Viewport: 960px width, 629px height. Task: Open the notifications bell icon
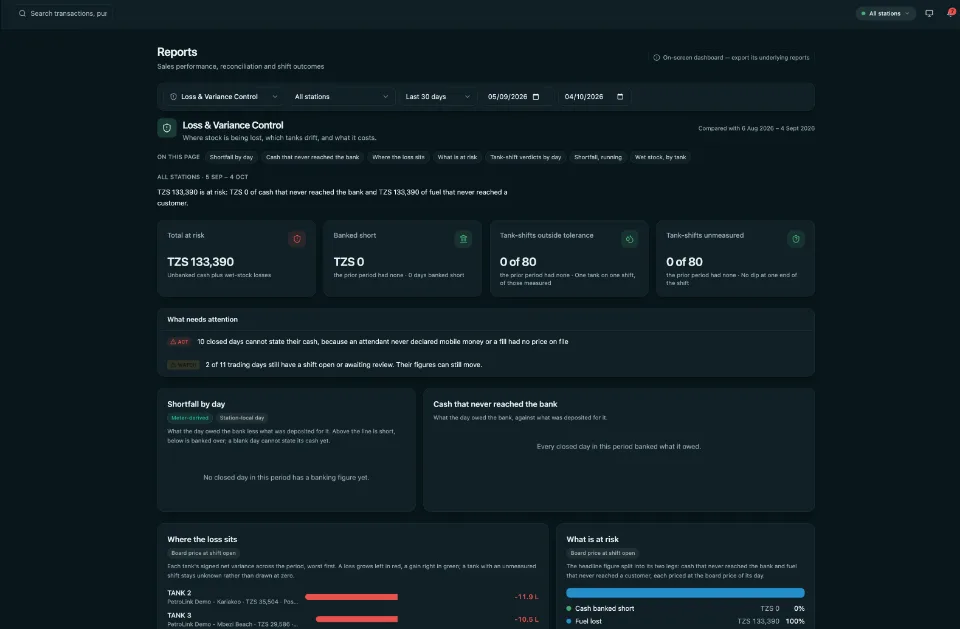(x=951, y=13)
